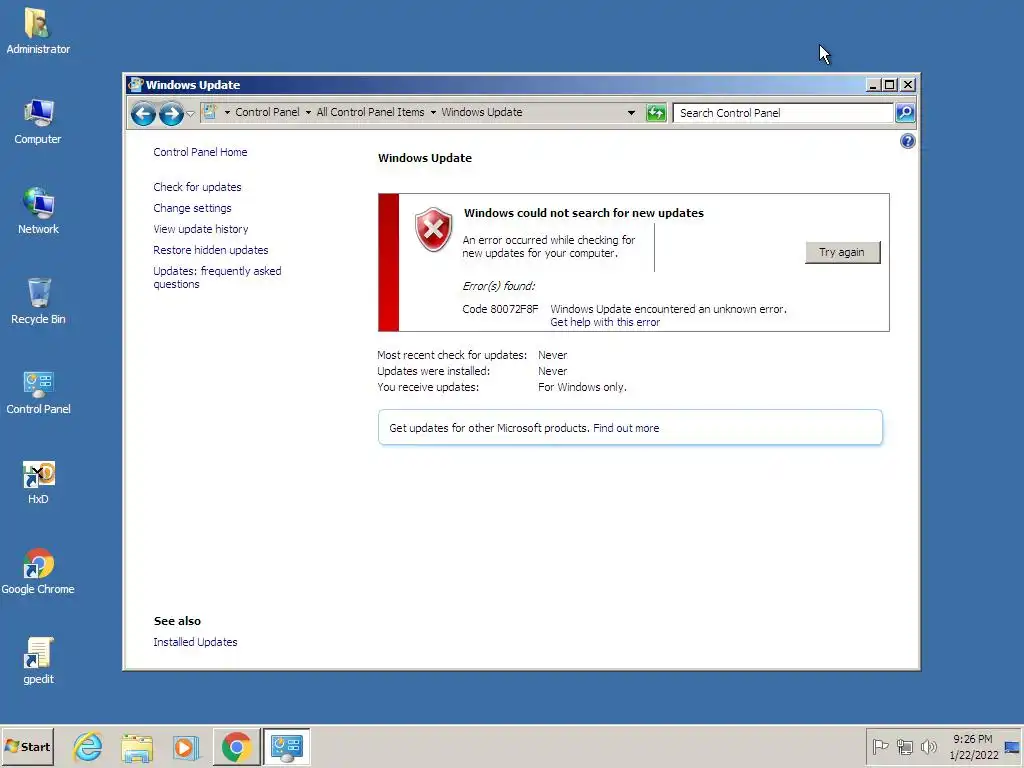
Task: Click the Action Center flag tray icon
Action: (x=880, y=746)
